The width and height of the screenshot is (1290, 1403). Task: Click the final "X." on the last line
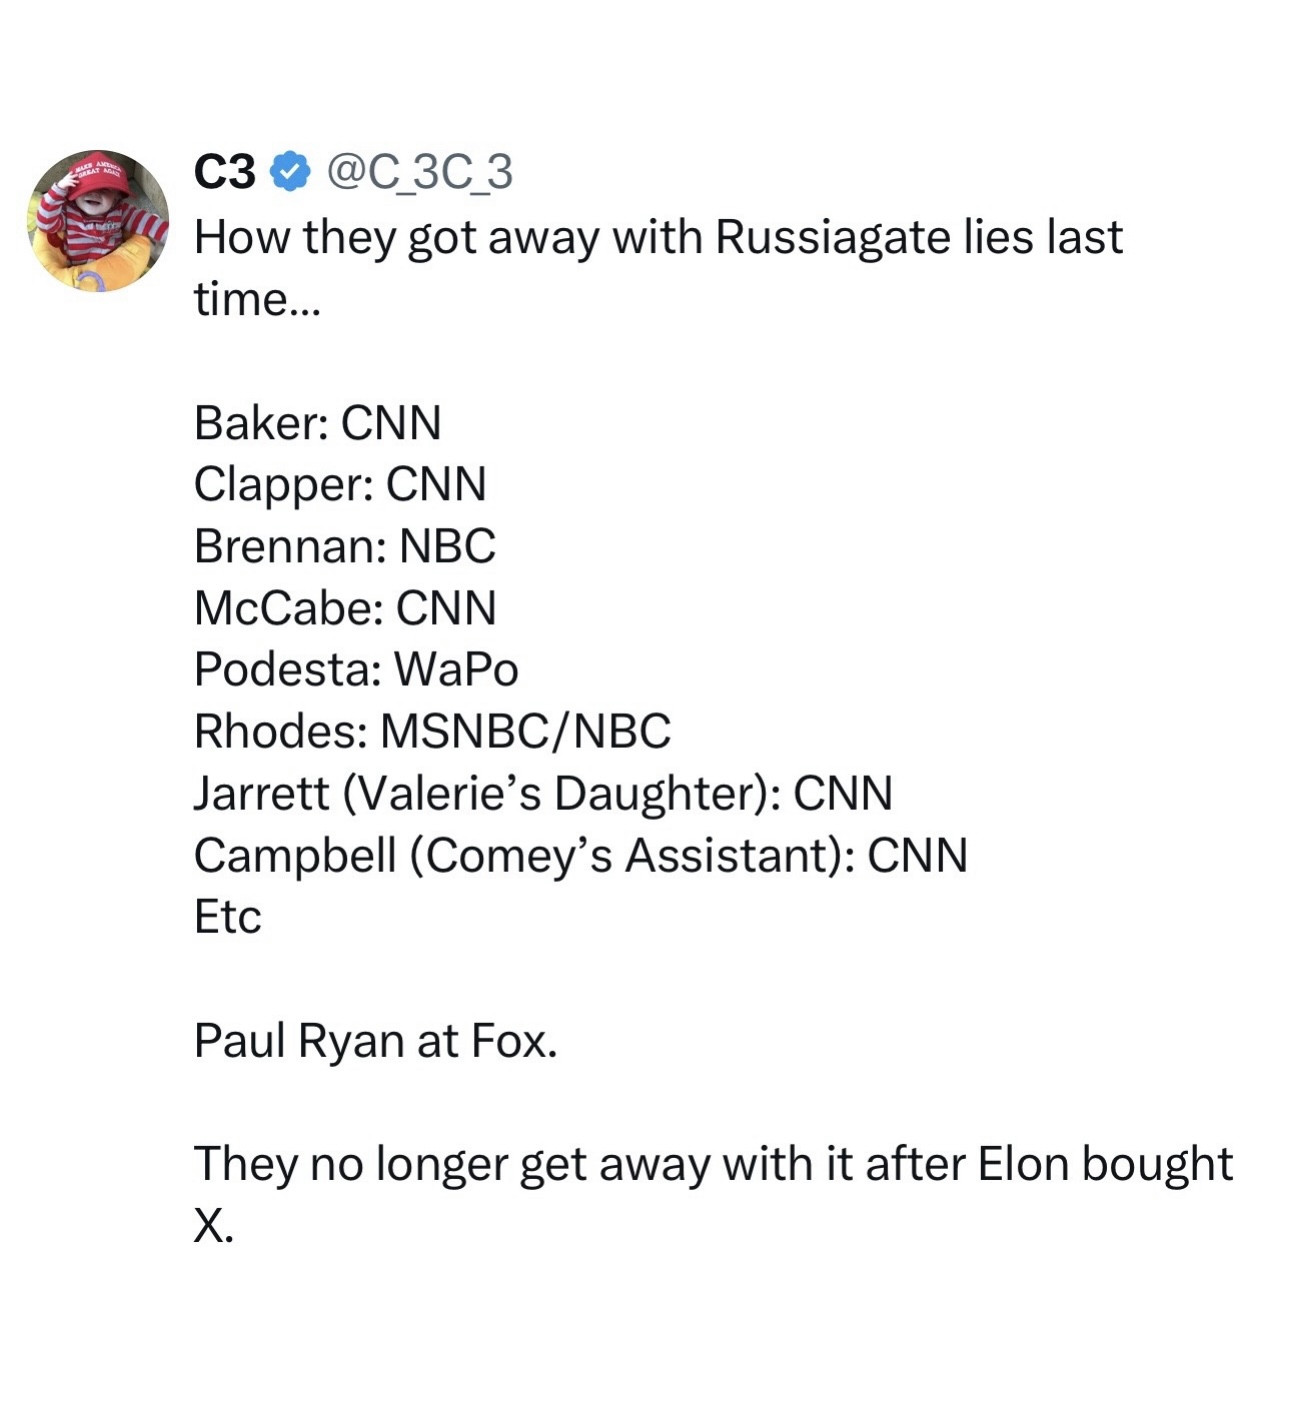point(213,1226)
